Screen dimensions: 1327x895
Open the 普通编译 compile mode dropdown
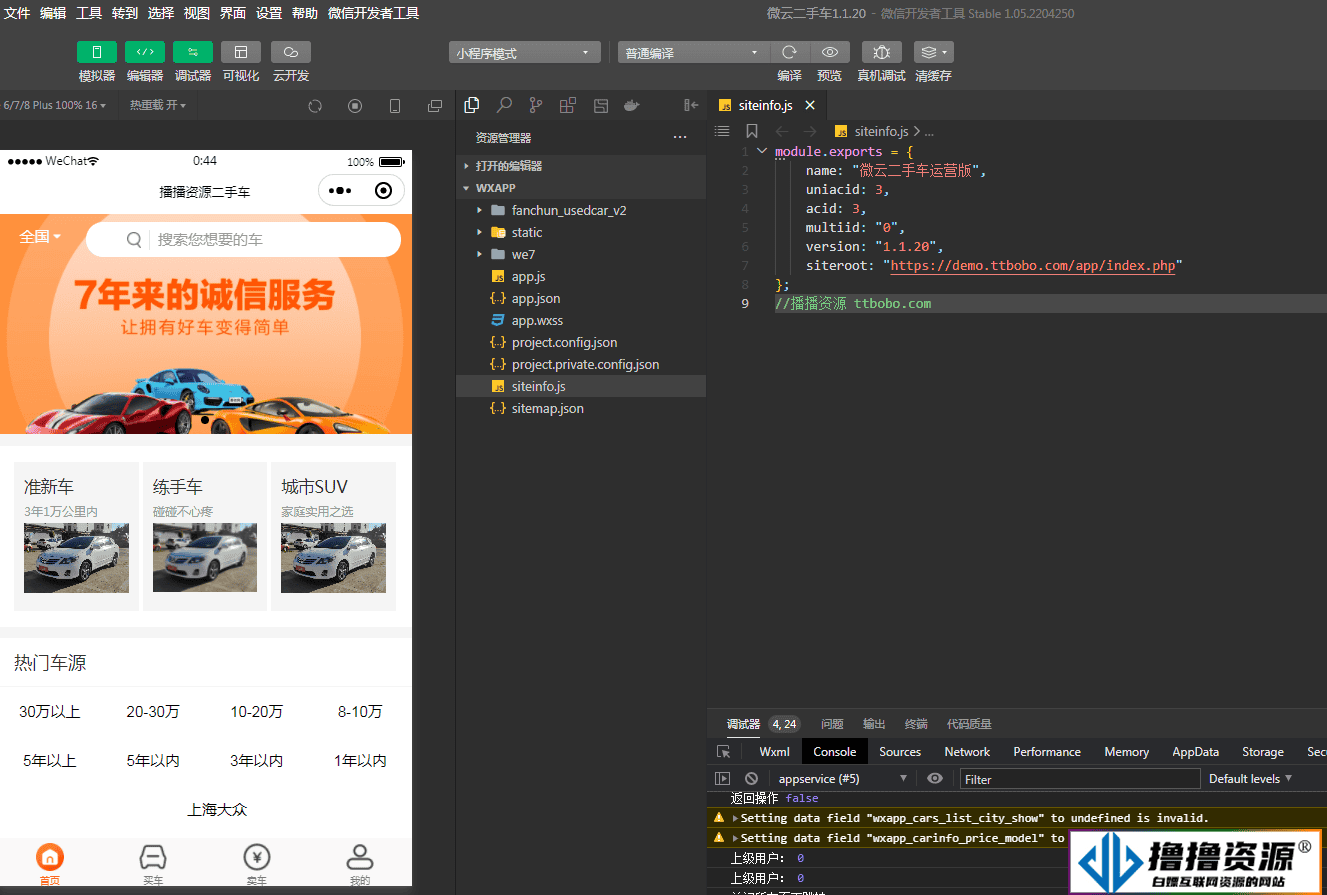pos(693,53)
